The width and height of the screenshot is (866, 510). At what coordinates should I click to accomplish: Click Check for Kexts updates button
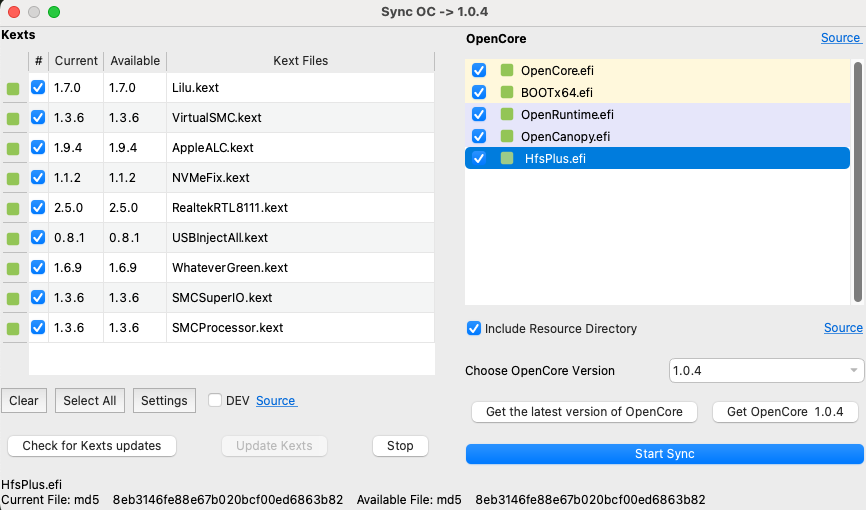tap(92, 446)
